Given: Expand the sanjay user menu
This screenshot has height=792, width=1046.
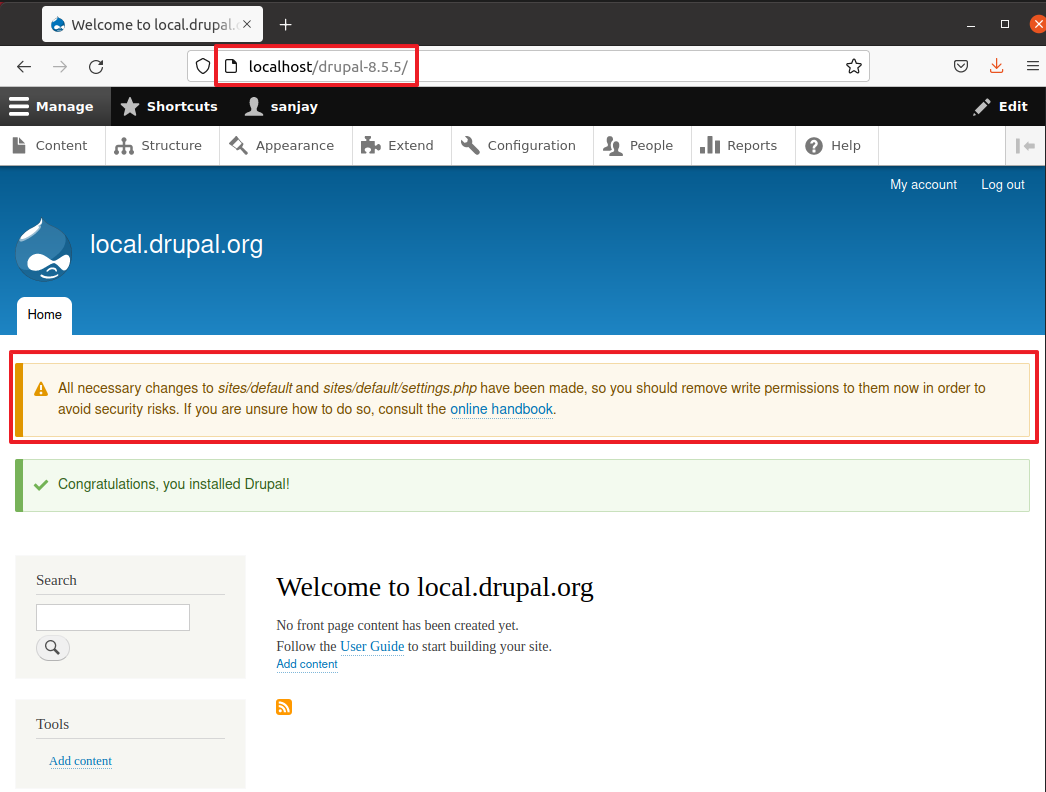Looking at the screenshot, I should point(282,106).
